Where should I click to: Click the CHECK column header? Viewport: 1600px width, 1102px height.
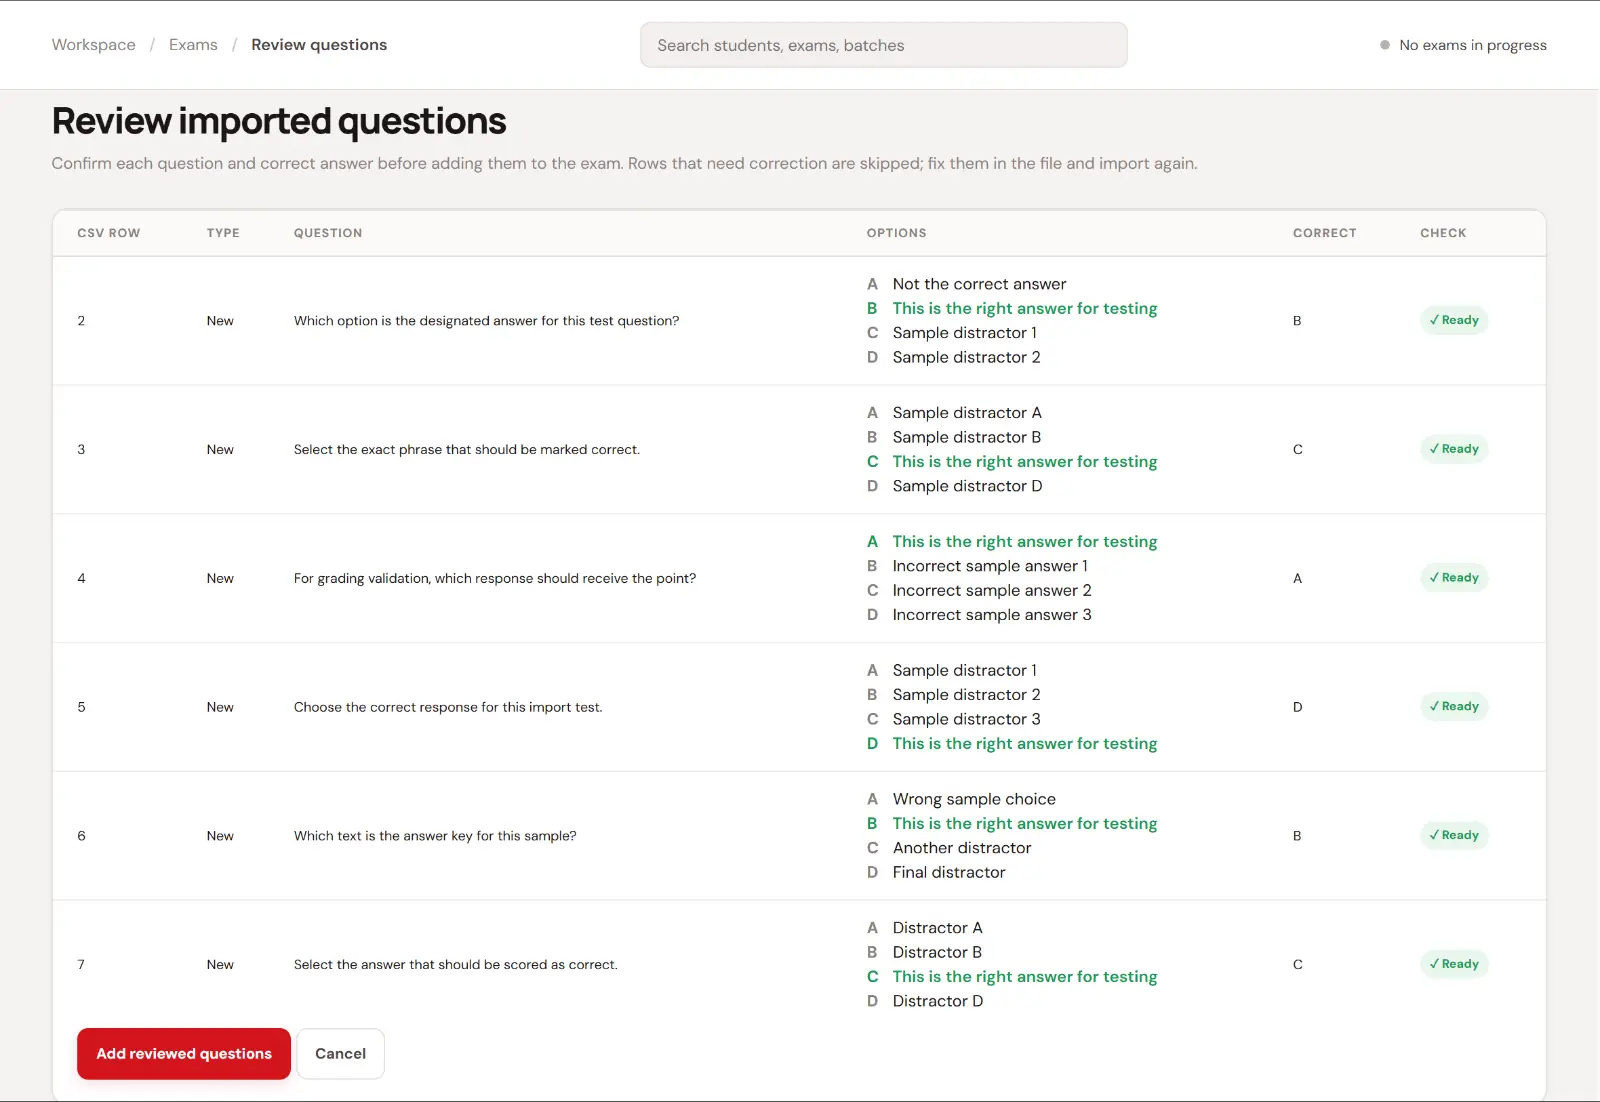coord(1443,233)
